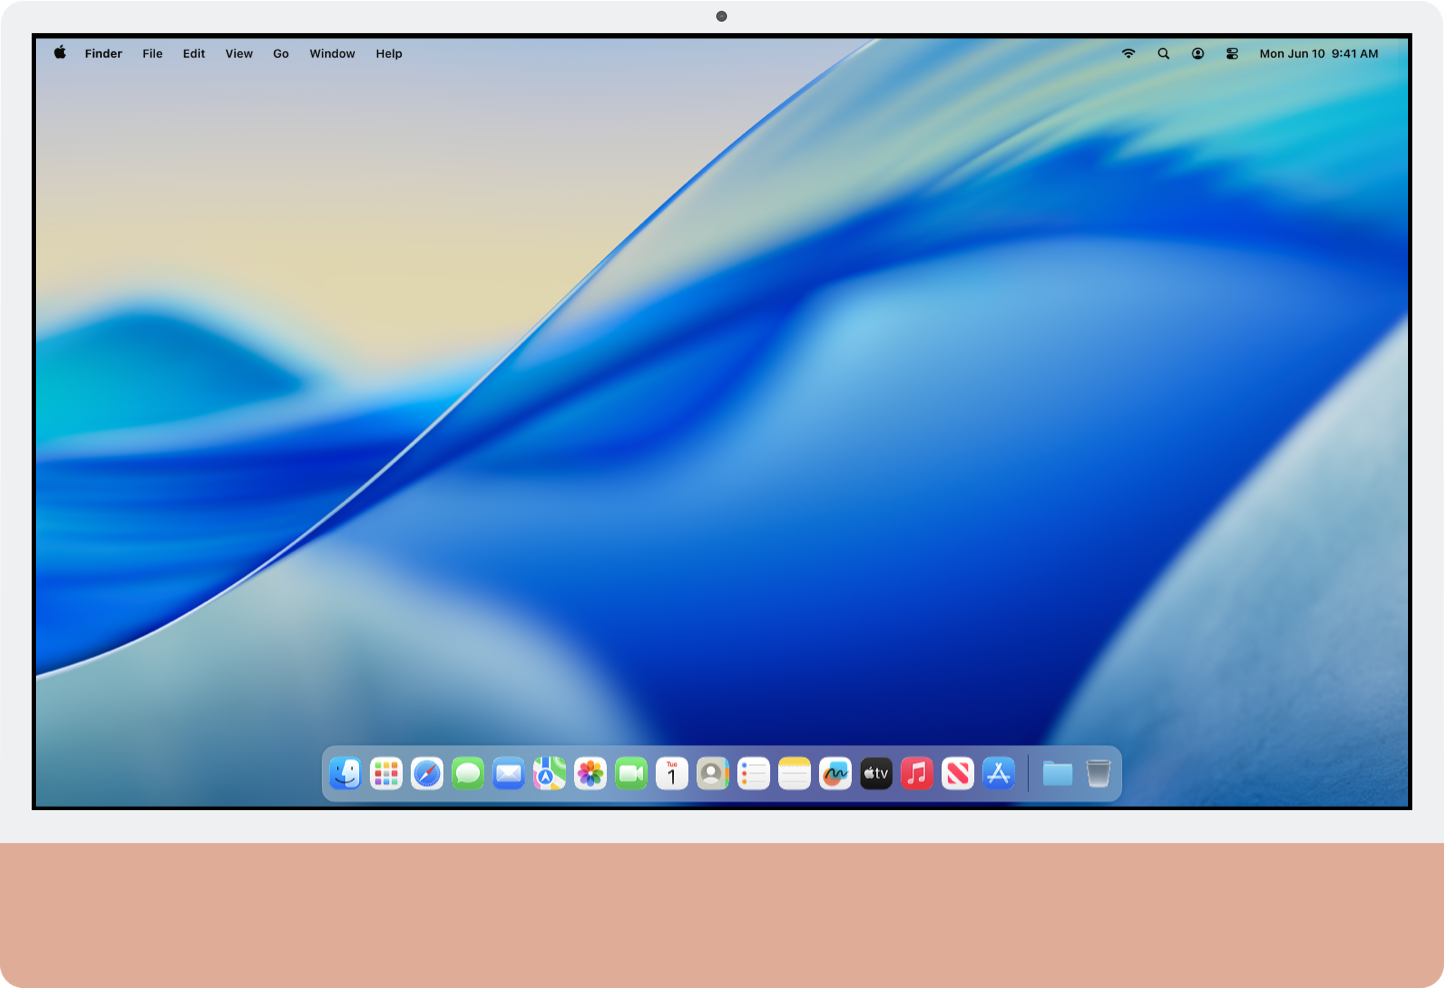Open the Apple menu

point(58,53)
